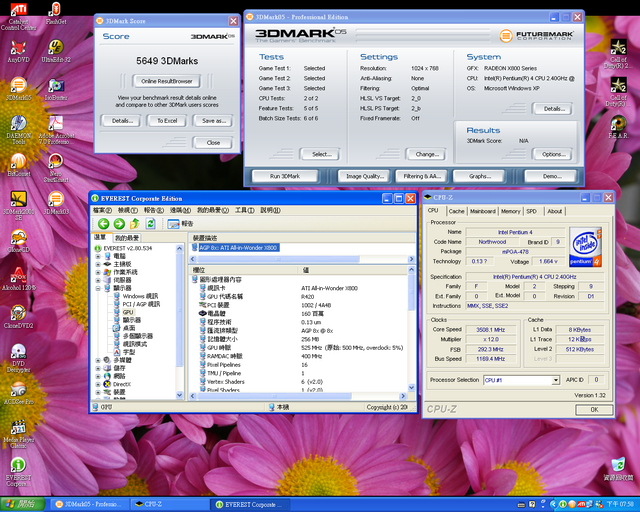640x512 pixels.
Task: Open the 3DMark2001 SE desktop shortcut
Action: (18, 206)
